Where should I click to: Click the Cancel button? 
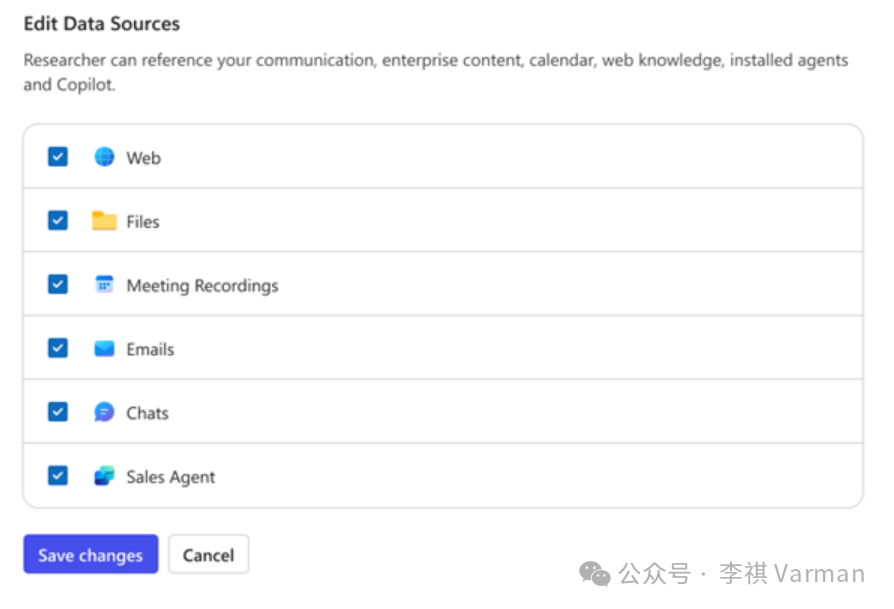pos(208,554)
